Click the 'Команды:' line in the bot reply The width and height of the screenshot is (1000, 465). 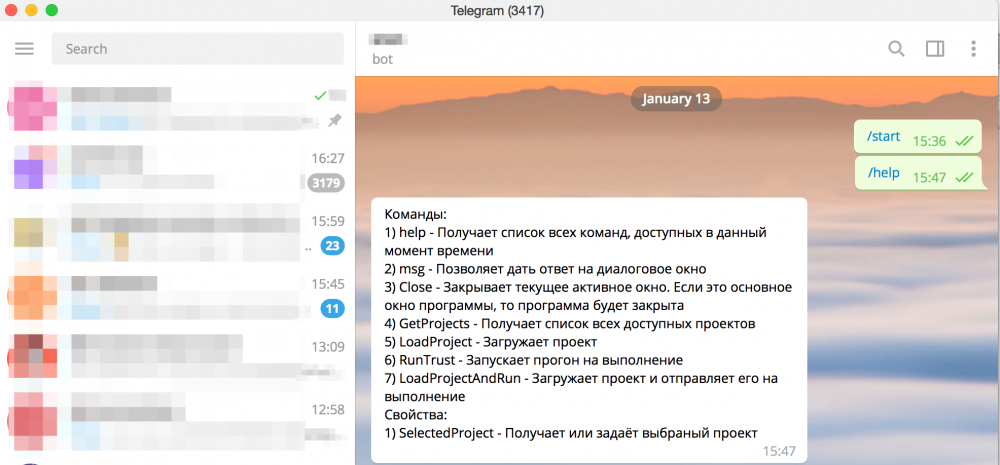click(416, 214)
